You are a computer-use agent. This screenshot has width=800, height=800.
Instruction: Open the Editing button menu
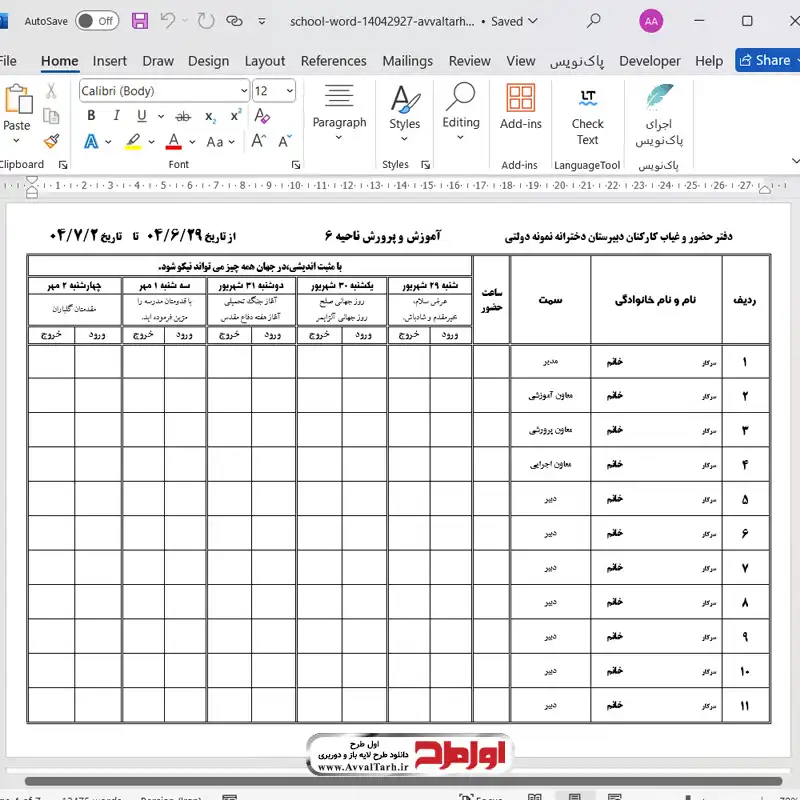461,115
